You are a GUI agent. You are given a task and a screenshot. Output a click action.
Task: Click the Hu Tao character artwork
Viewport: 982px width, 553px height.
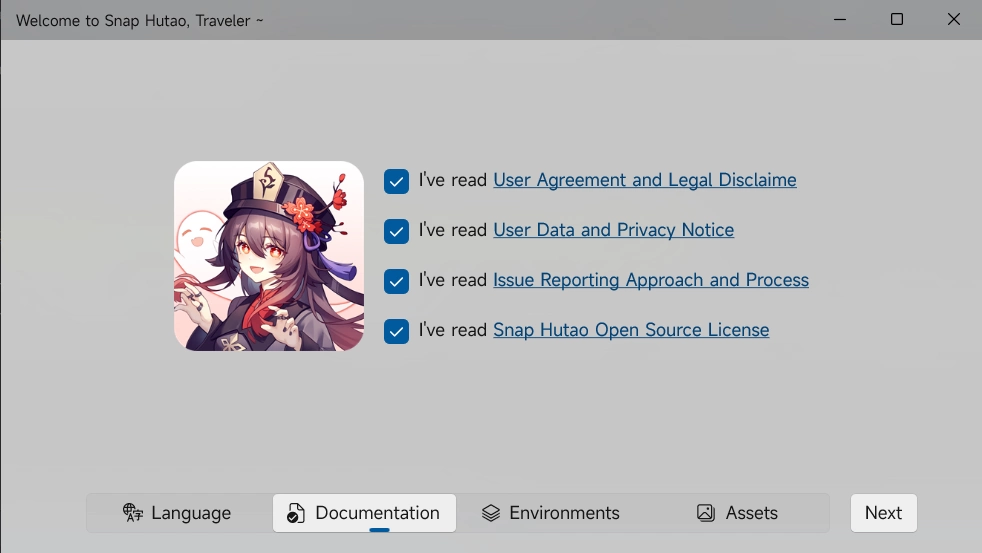pyautogui.click(x=269, y=256)
